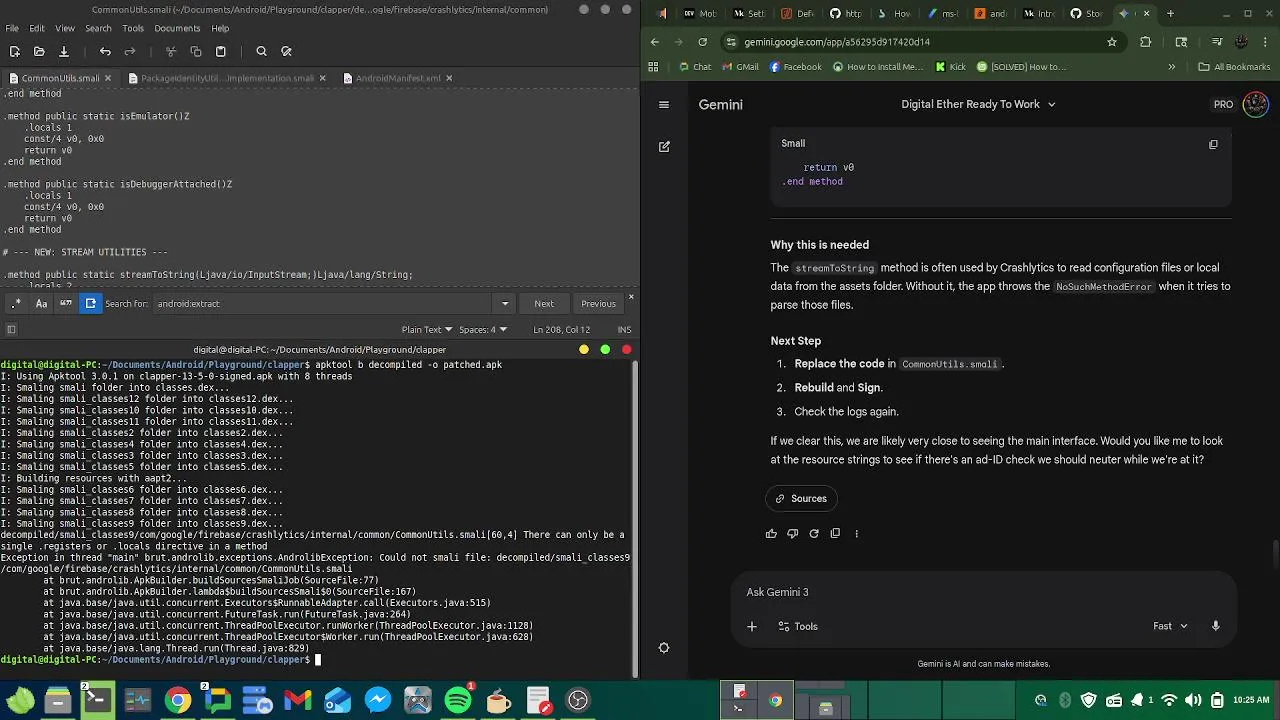Add attachment with the plus button
Viewport: 1280px width, 720px height.
pos(752,626)
